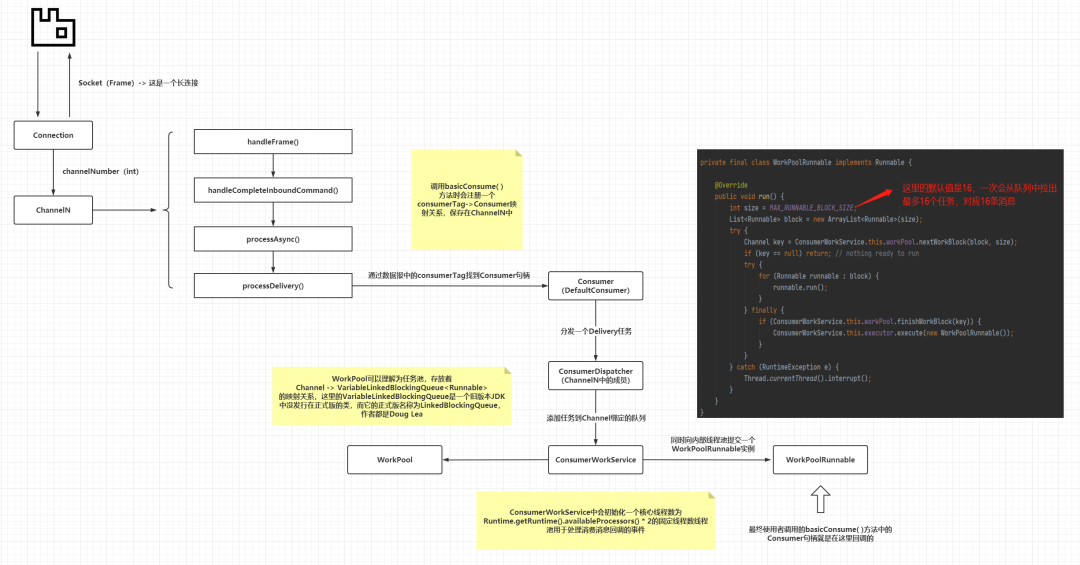Click the handleCompleteInboundCommand() node
This screenshot has width=1080, height=565.
point(273,190)
